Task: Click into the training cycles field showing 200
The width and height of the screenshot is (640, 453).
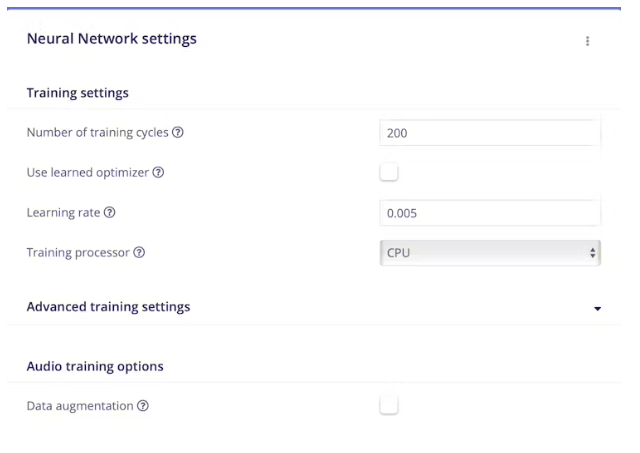Action: [490, 133]
